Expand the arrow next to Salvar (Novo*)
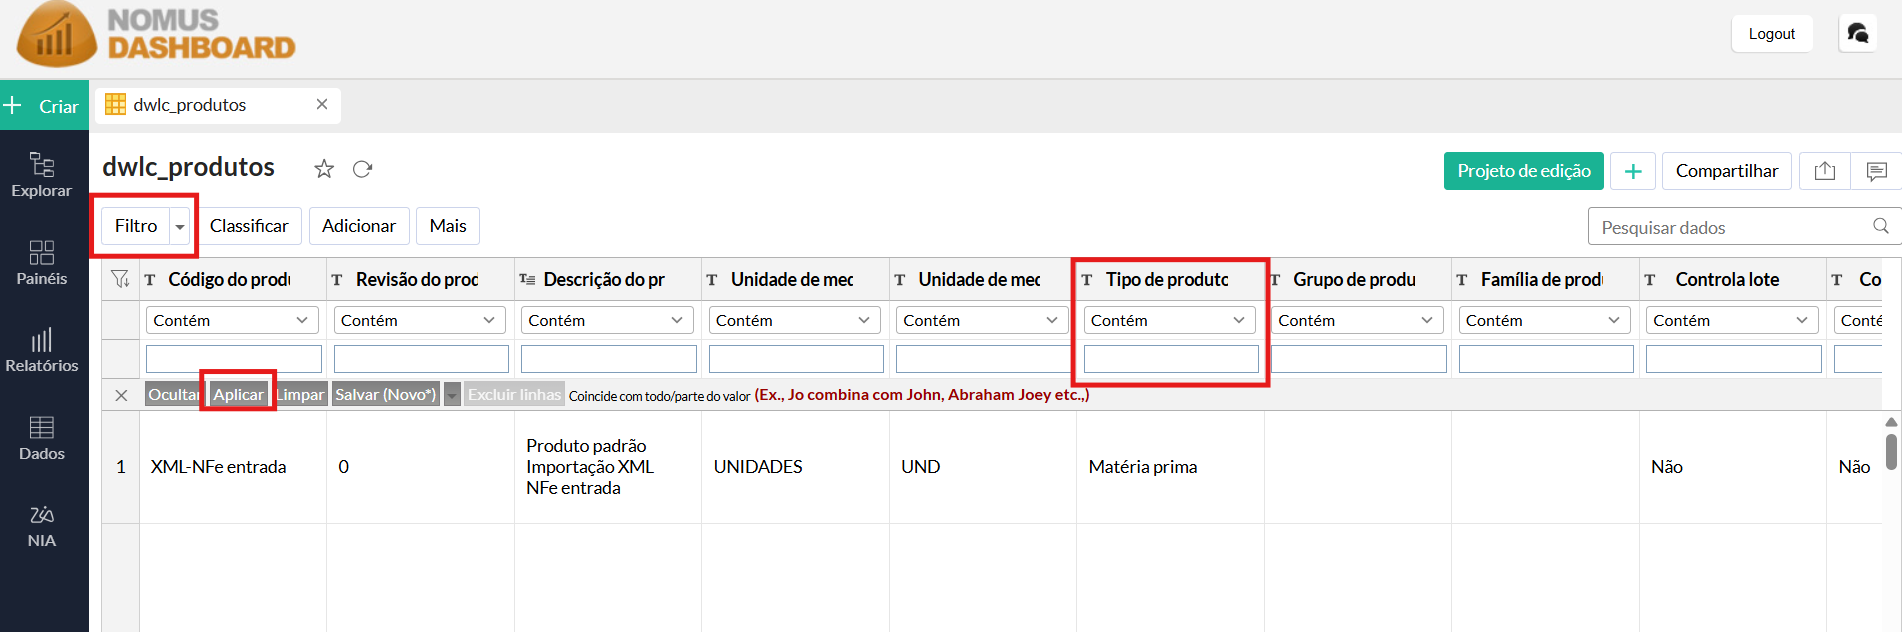Viewport: 1902px width, 632px height. point(452,395)
